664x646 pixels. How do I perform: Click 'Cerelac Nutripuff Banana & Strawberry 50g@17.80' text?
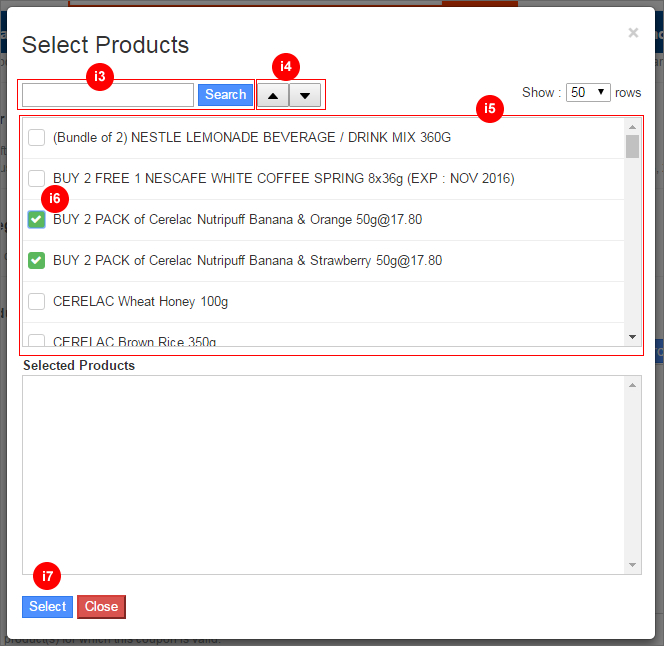tap(296, 261)
